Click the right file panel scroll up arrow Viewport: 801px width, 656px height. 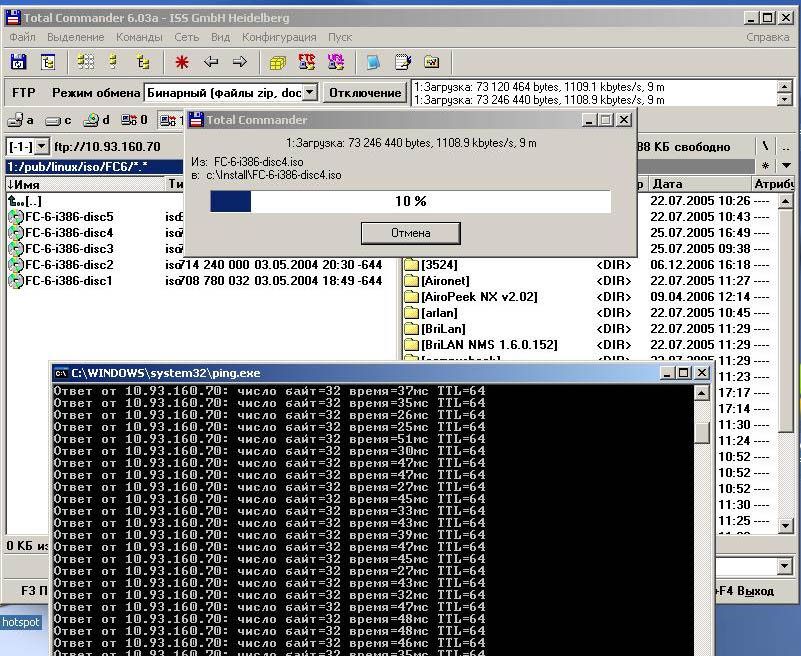(x=786, y=201)
